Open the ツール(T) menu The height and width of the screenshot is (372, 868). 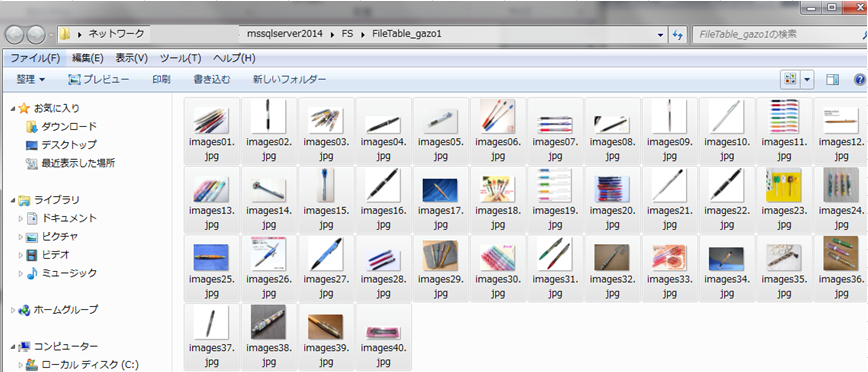pyautogui.click(x=180, y=58)
